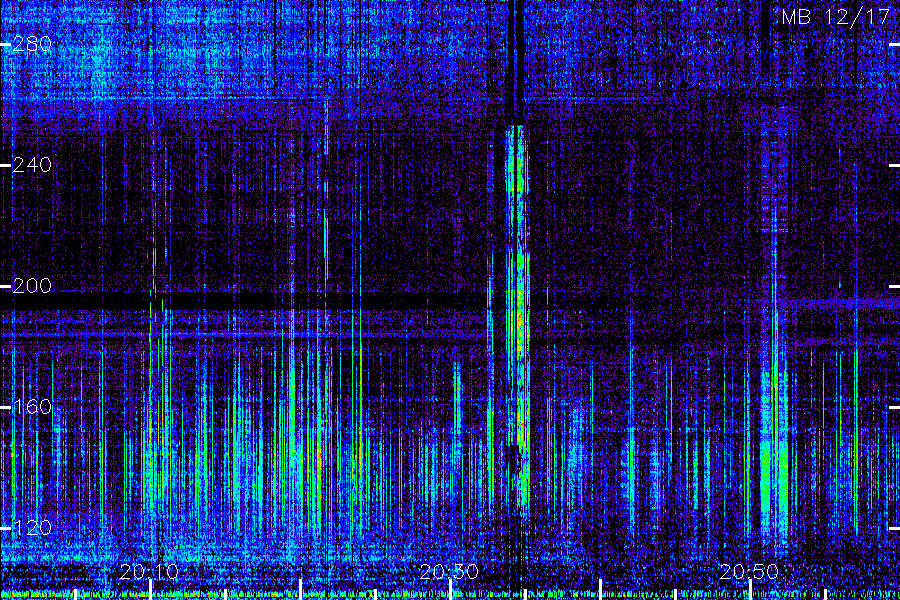Click the 20:50 time axis label
The image size is (900, 600).
click(749, 572)
